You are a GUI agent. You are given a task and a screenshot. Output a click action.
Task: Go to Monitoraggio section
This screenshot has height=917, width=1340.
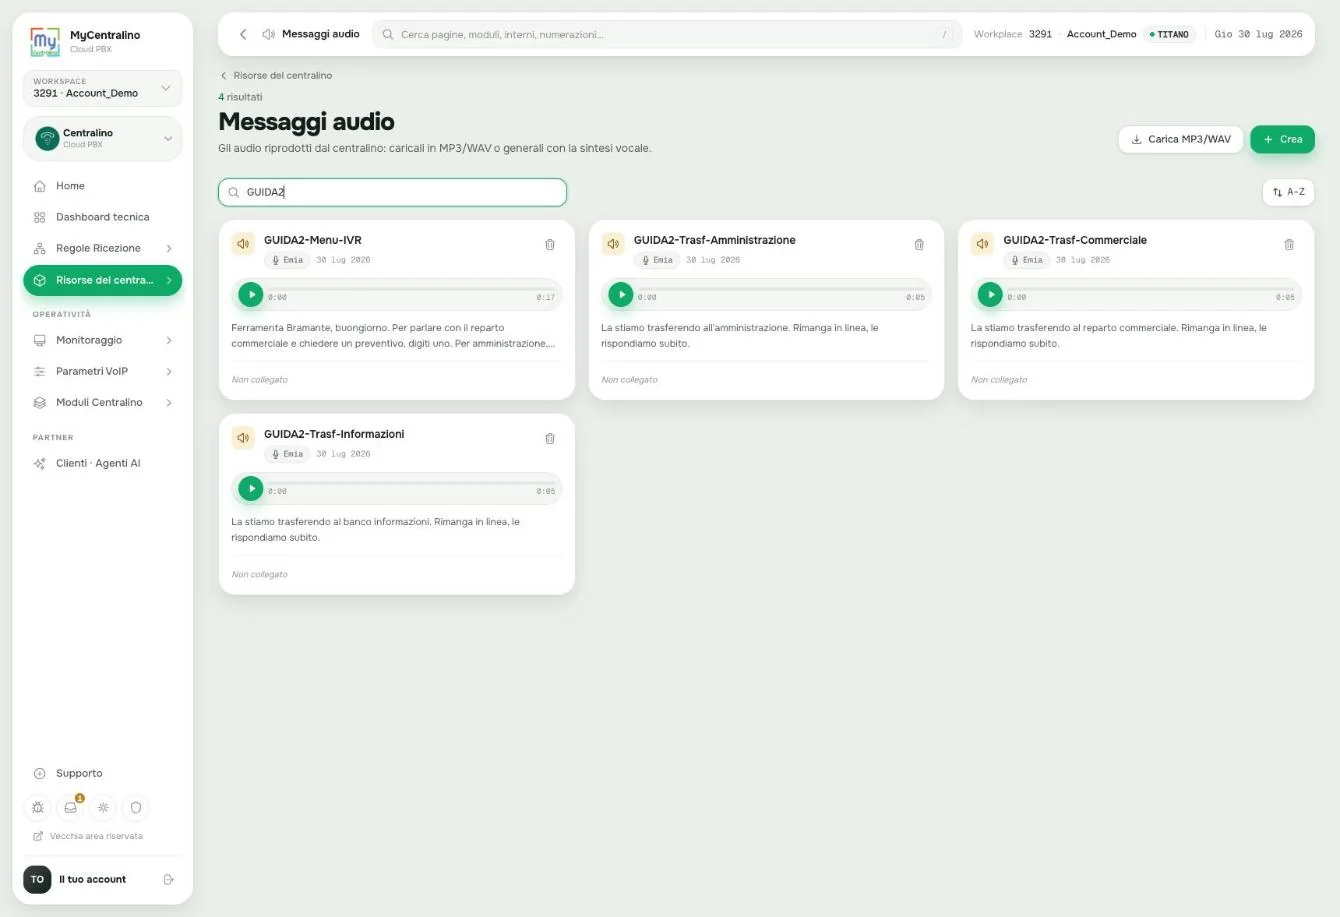point(102,340)
